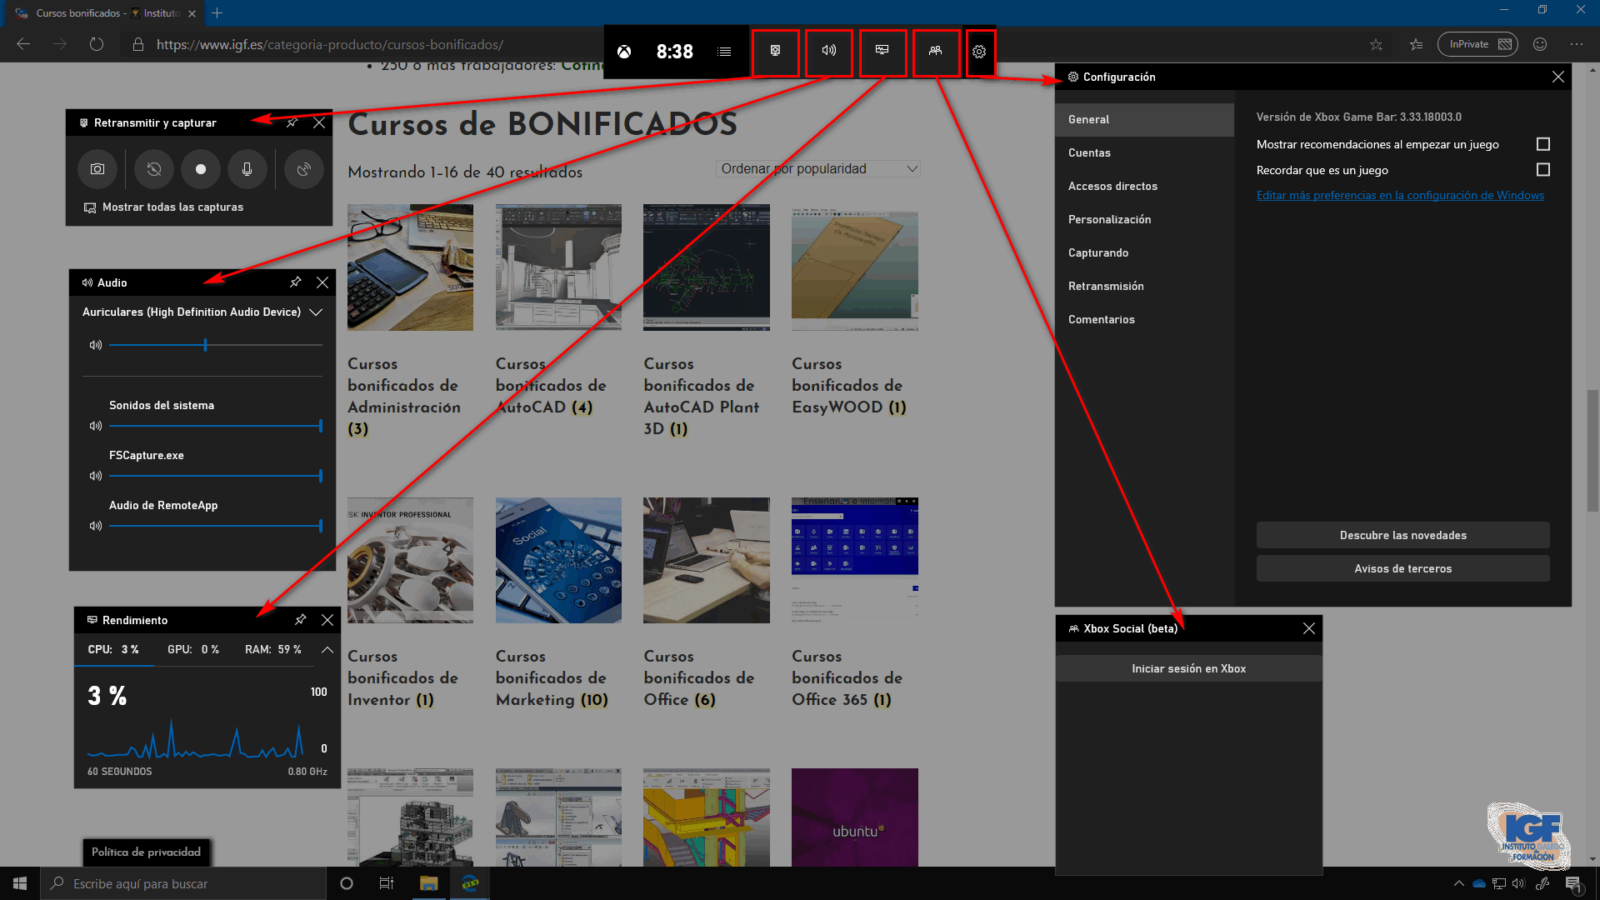Check 'Recordar que es un juego' box
Screen dimensions: 1600x900
(x=1543, y=170)
